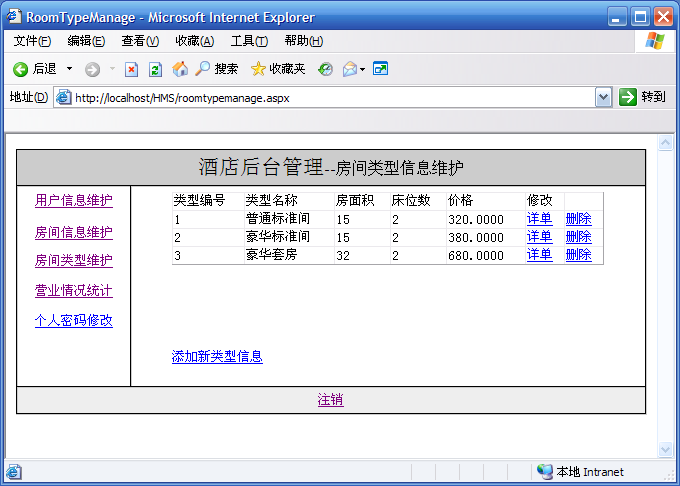
Task: Open the 文件(F) menu
Action: tap(32, 41)
